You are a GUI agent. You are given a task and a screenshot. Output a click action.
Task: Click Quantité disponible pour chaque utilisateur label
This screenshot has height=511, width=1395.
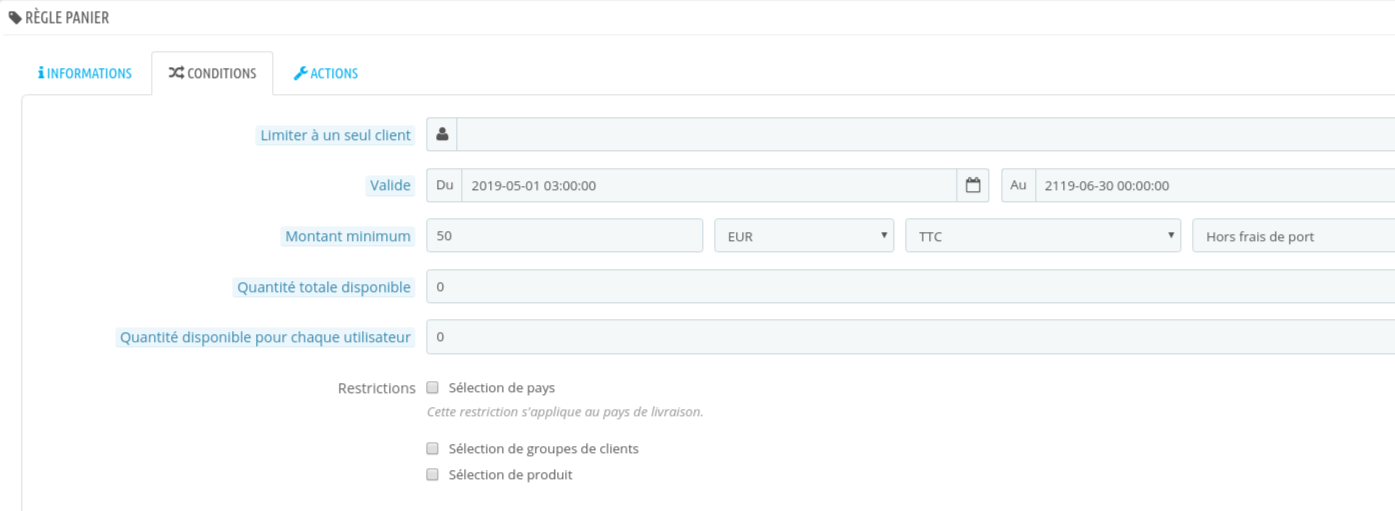(x=265, y=337)
